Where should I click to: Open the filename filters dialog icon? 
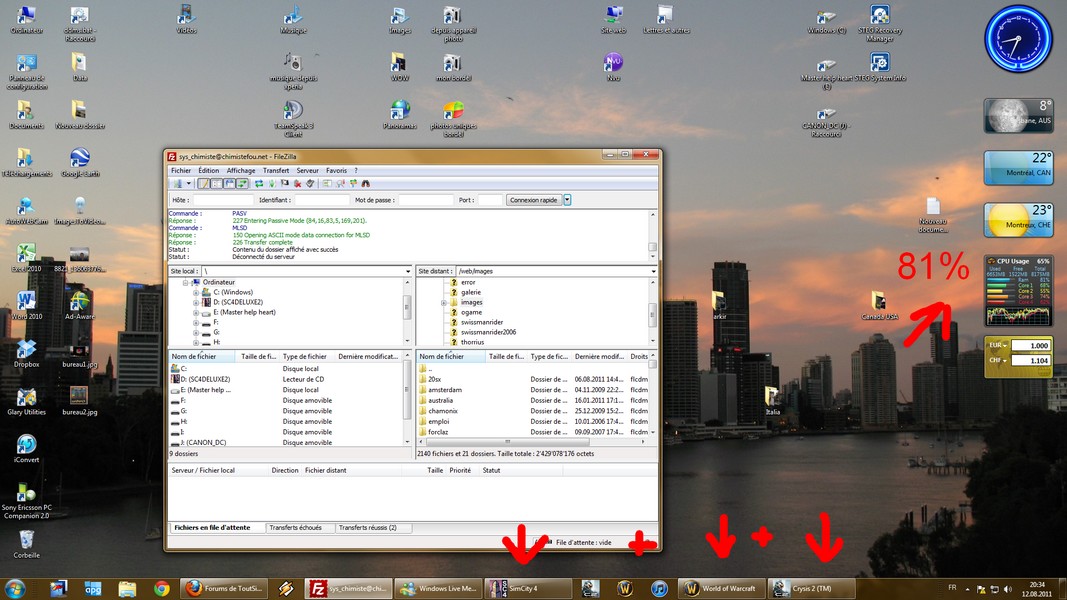coord(327,184)
